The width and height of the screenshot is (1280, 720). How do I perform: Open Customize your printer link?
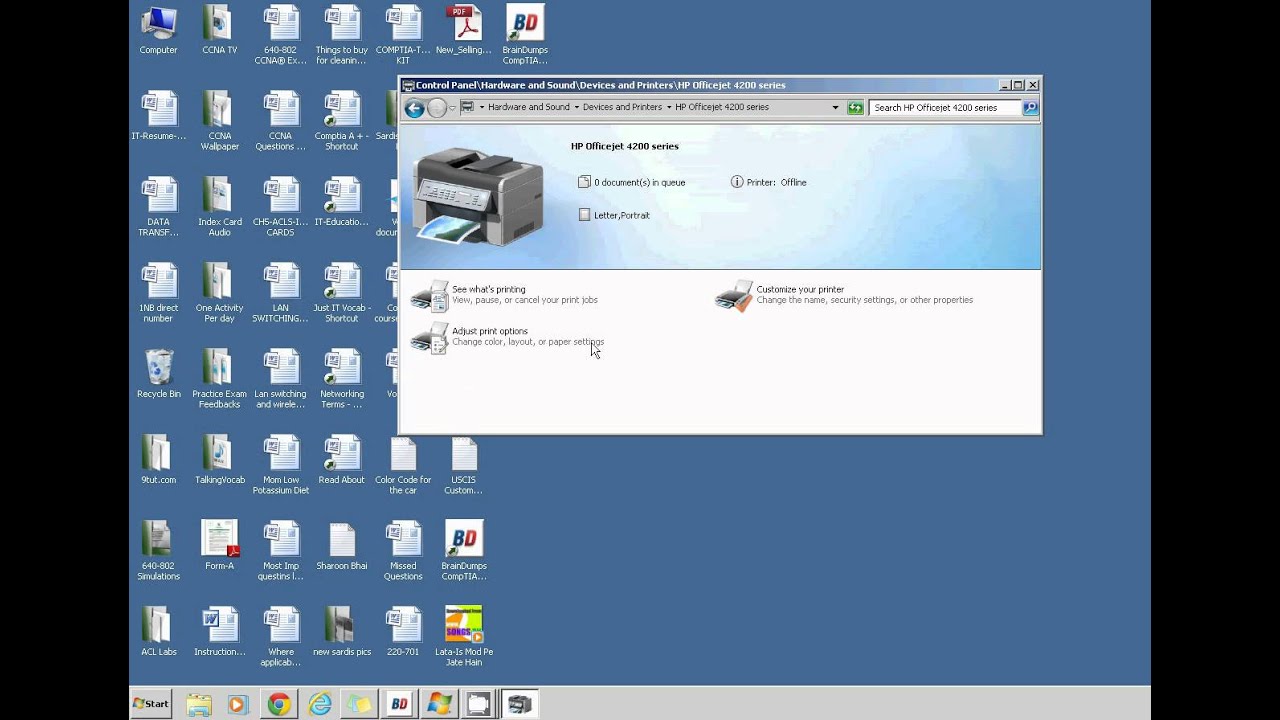pyautogui.click(x=800, y=289)
